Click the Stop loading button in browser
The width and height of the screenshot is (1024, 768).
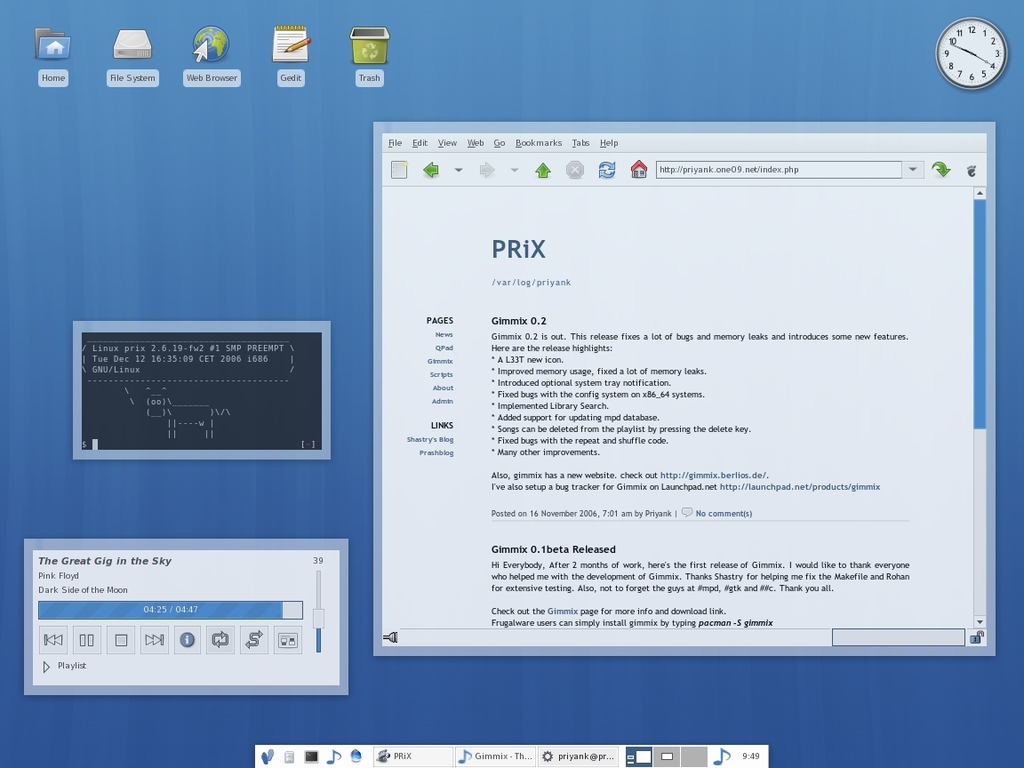(575, 170)
